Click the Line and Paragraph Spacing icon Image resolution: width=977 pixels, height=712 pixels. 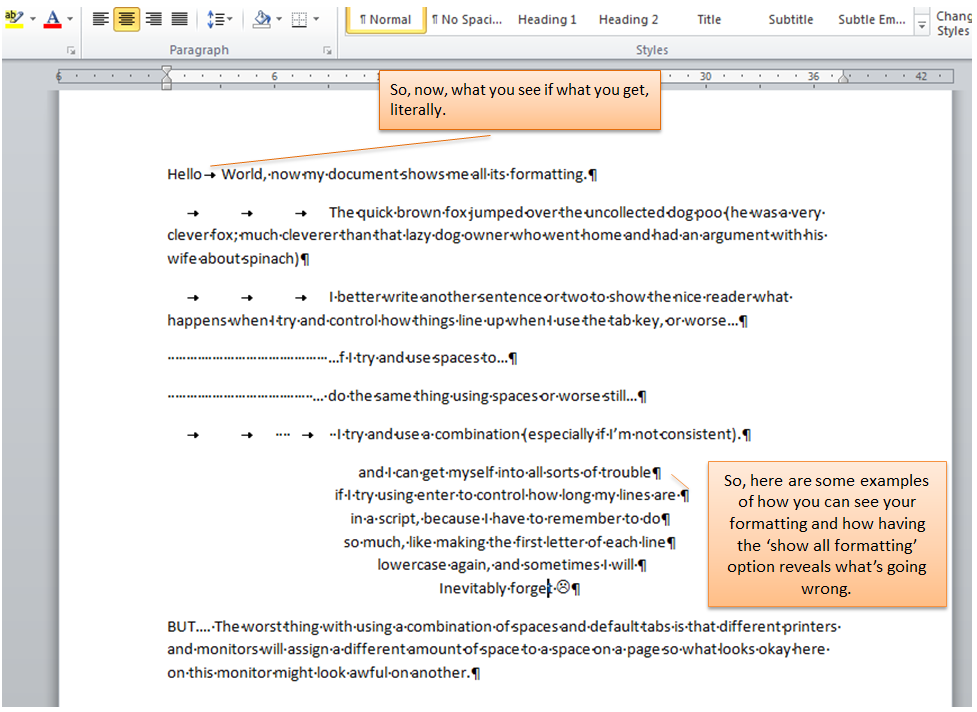tap(216, 18)
